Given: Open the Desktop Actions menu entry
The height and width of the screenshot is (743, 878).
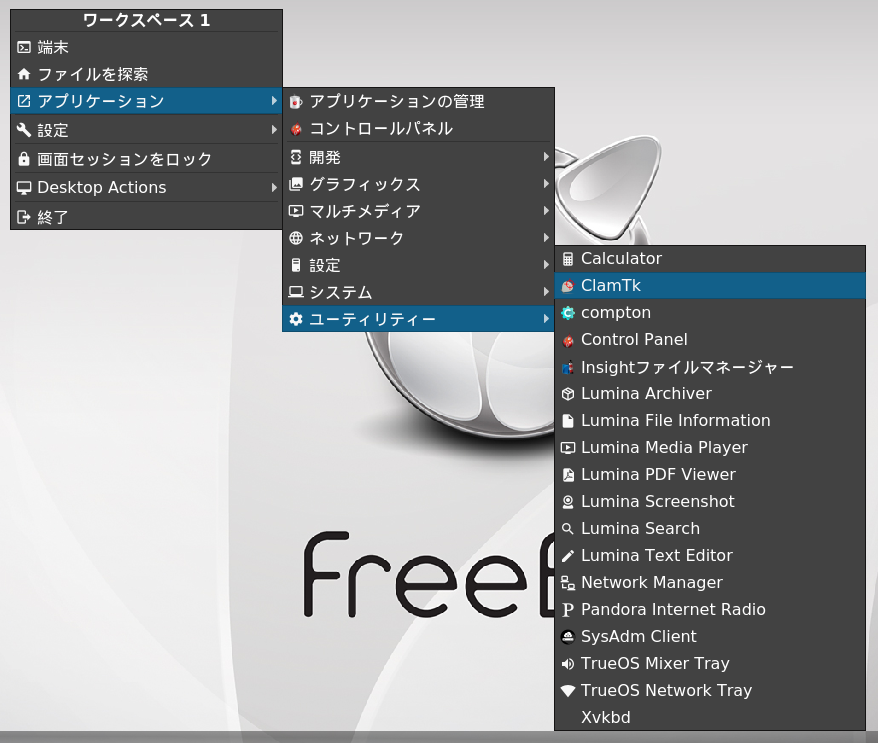Looking at the screenshot, I should 146,188.
